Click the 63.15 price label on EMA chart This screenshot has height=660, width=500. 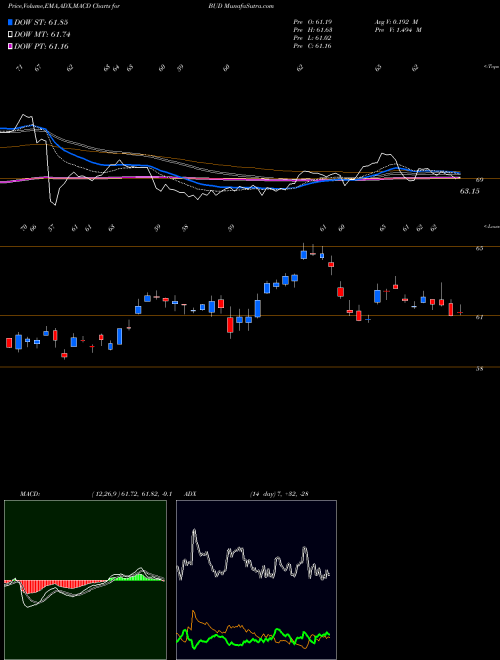[470, 191]
